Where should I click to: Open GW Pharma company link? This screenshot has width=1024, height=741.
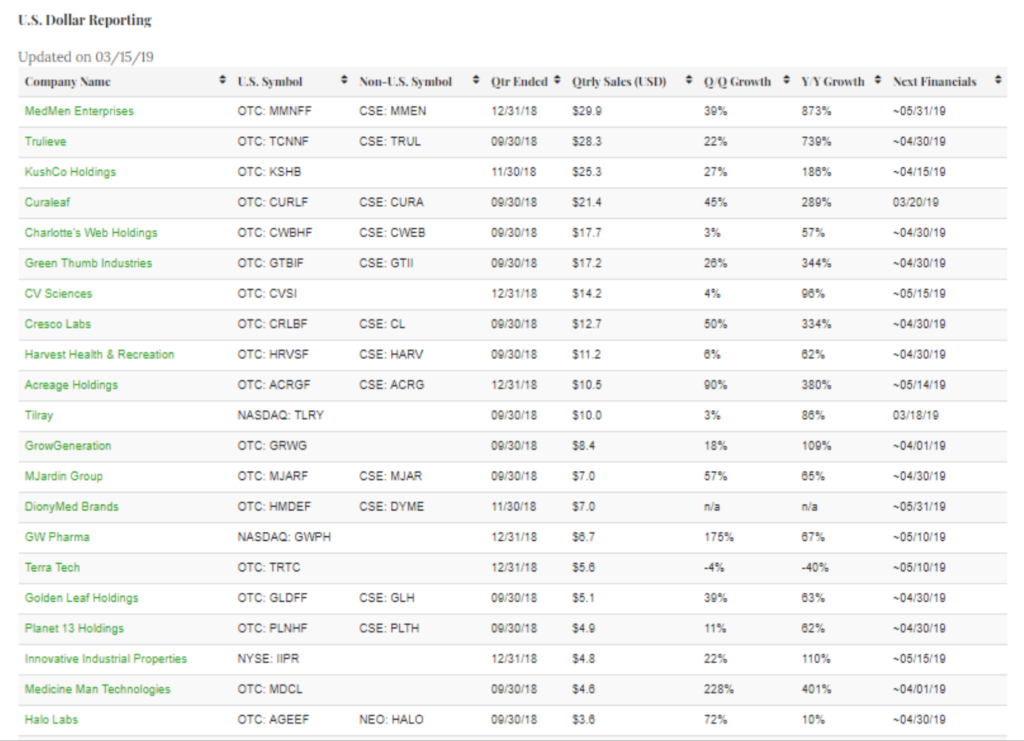57,537
